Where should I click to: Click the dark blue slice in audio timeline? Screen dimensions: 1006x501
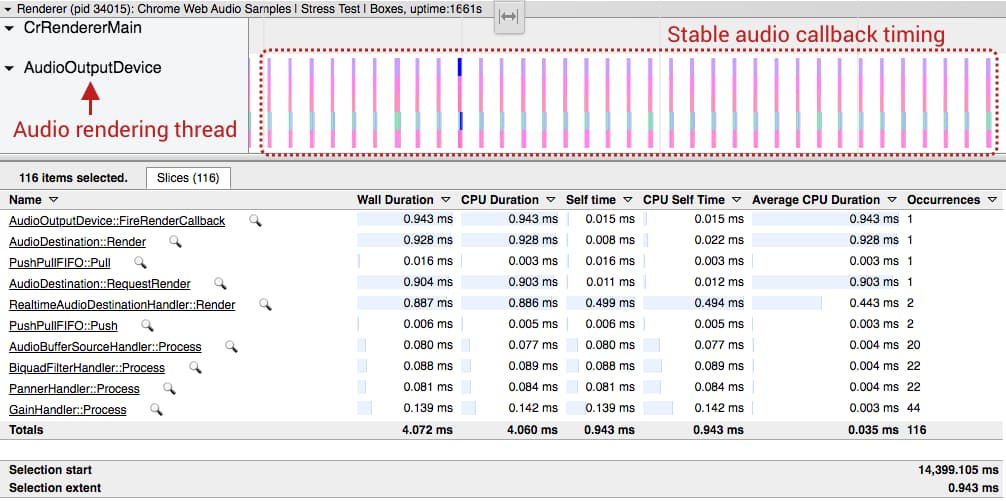click(459, 67)
